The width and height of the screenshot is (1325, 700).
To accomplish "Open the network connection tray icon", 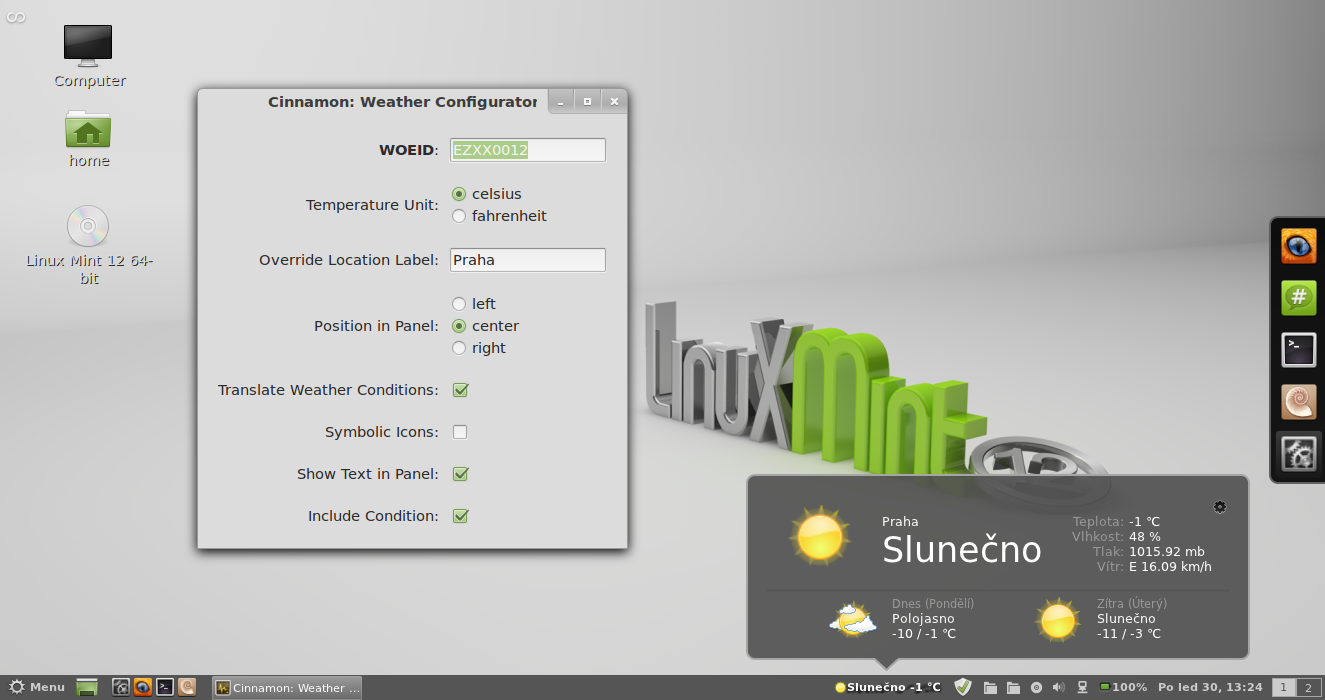I will pyautogui.click(x=1082, y=687).
